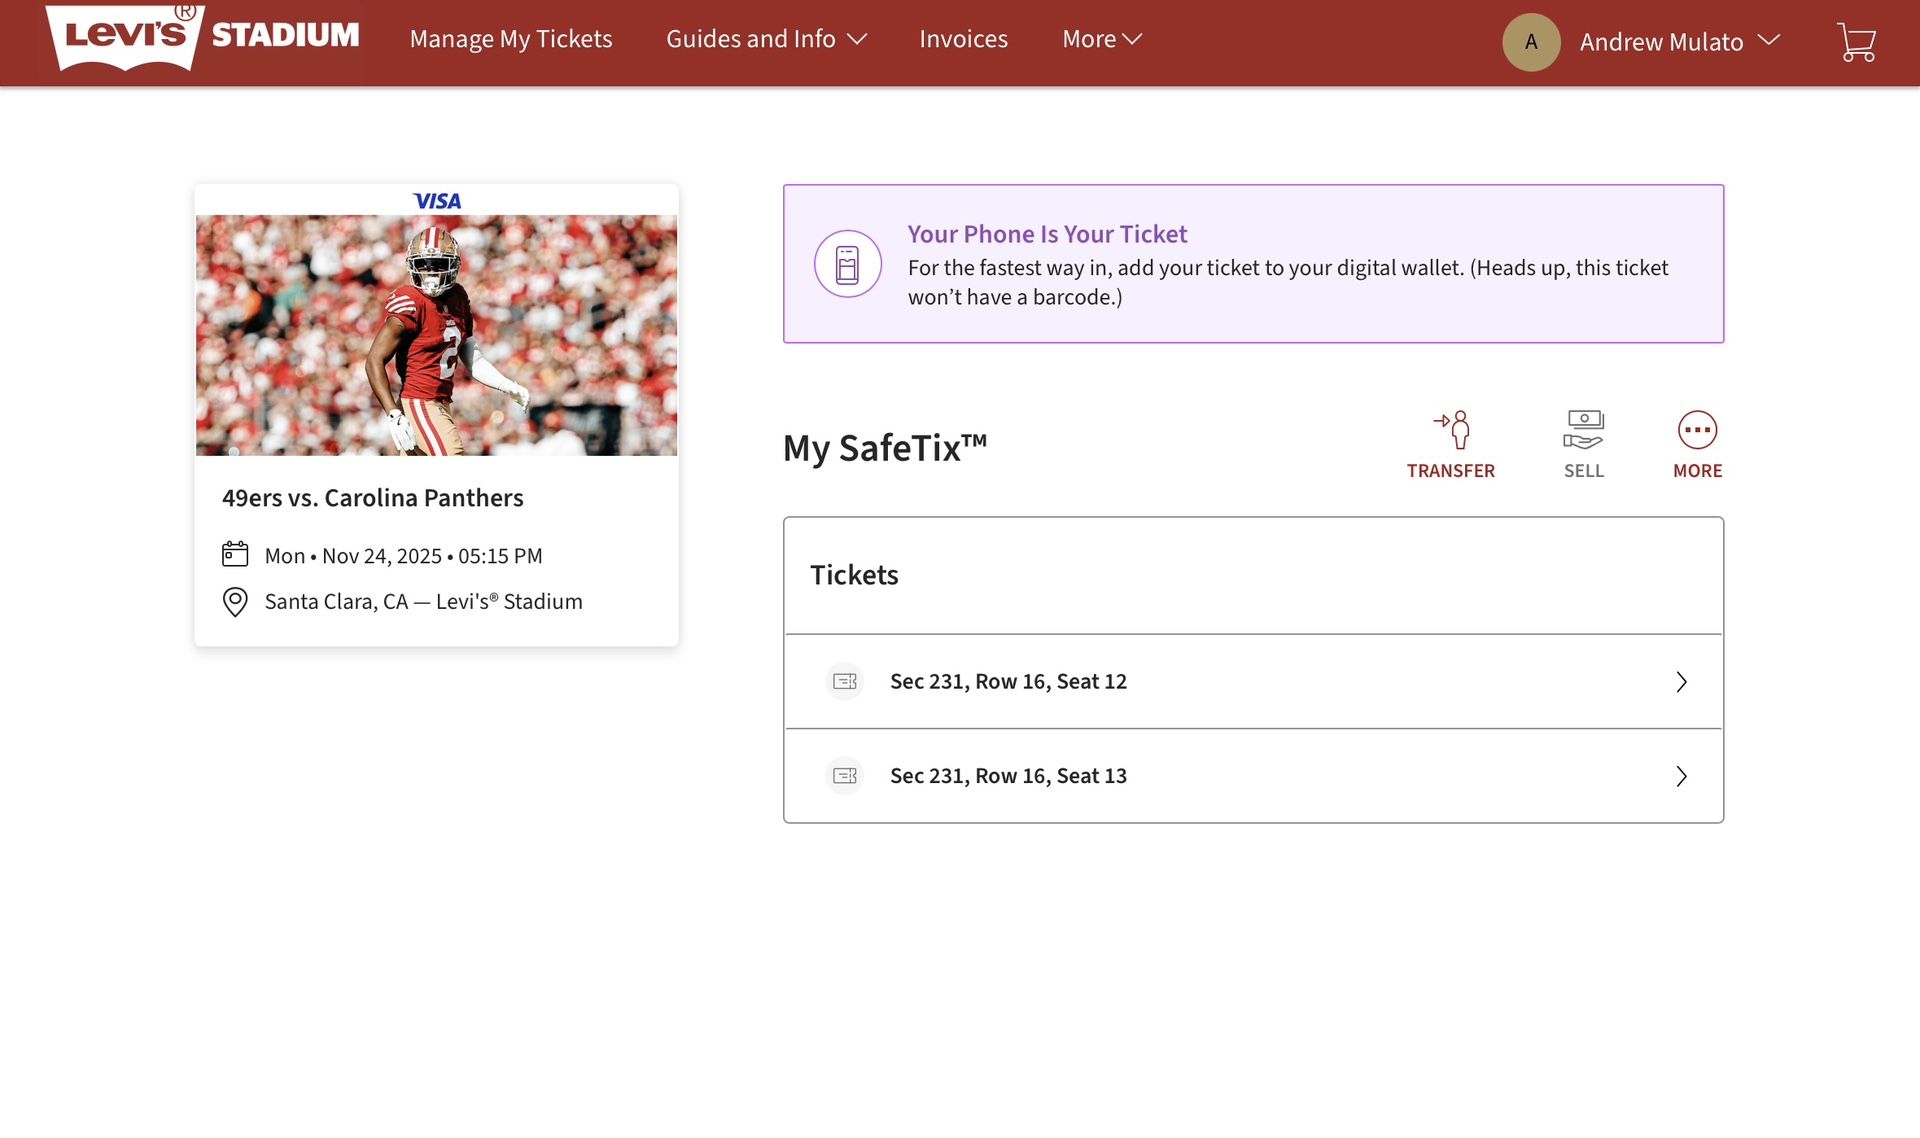Go to Invoices
Image resolution: width=1920 pixels, height=1138 pixels.
coord(963,39)
